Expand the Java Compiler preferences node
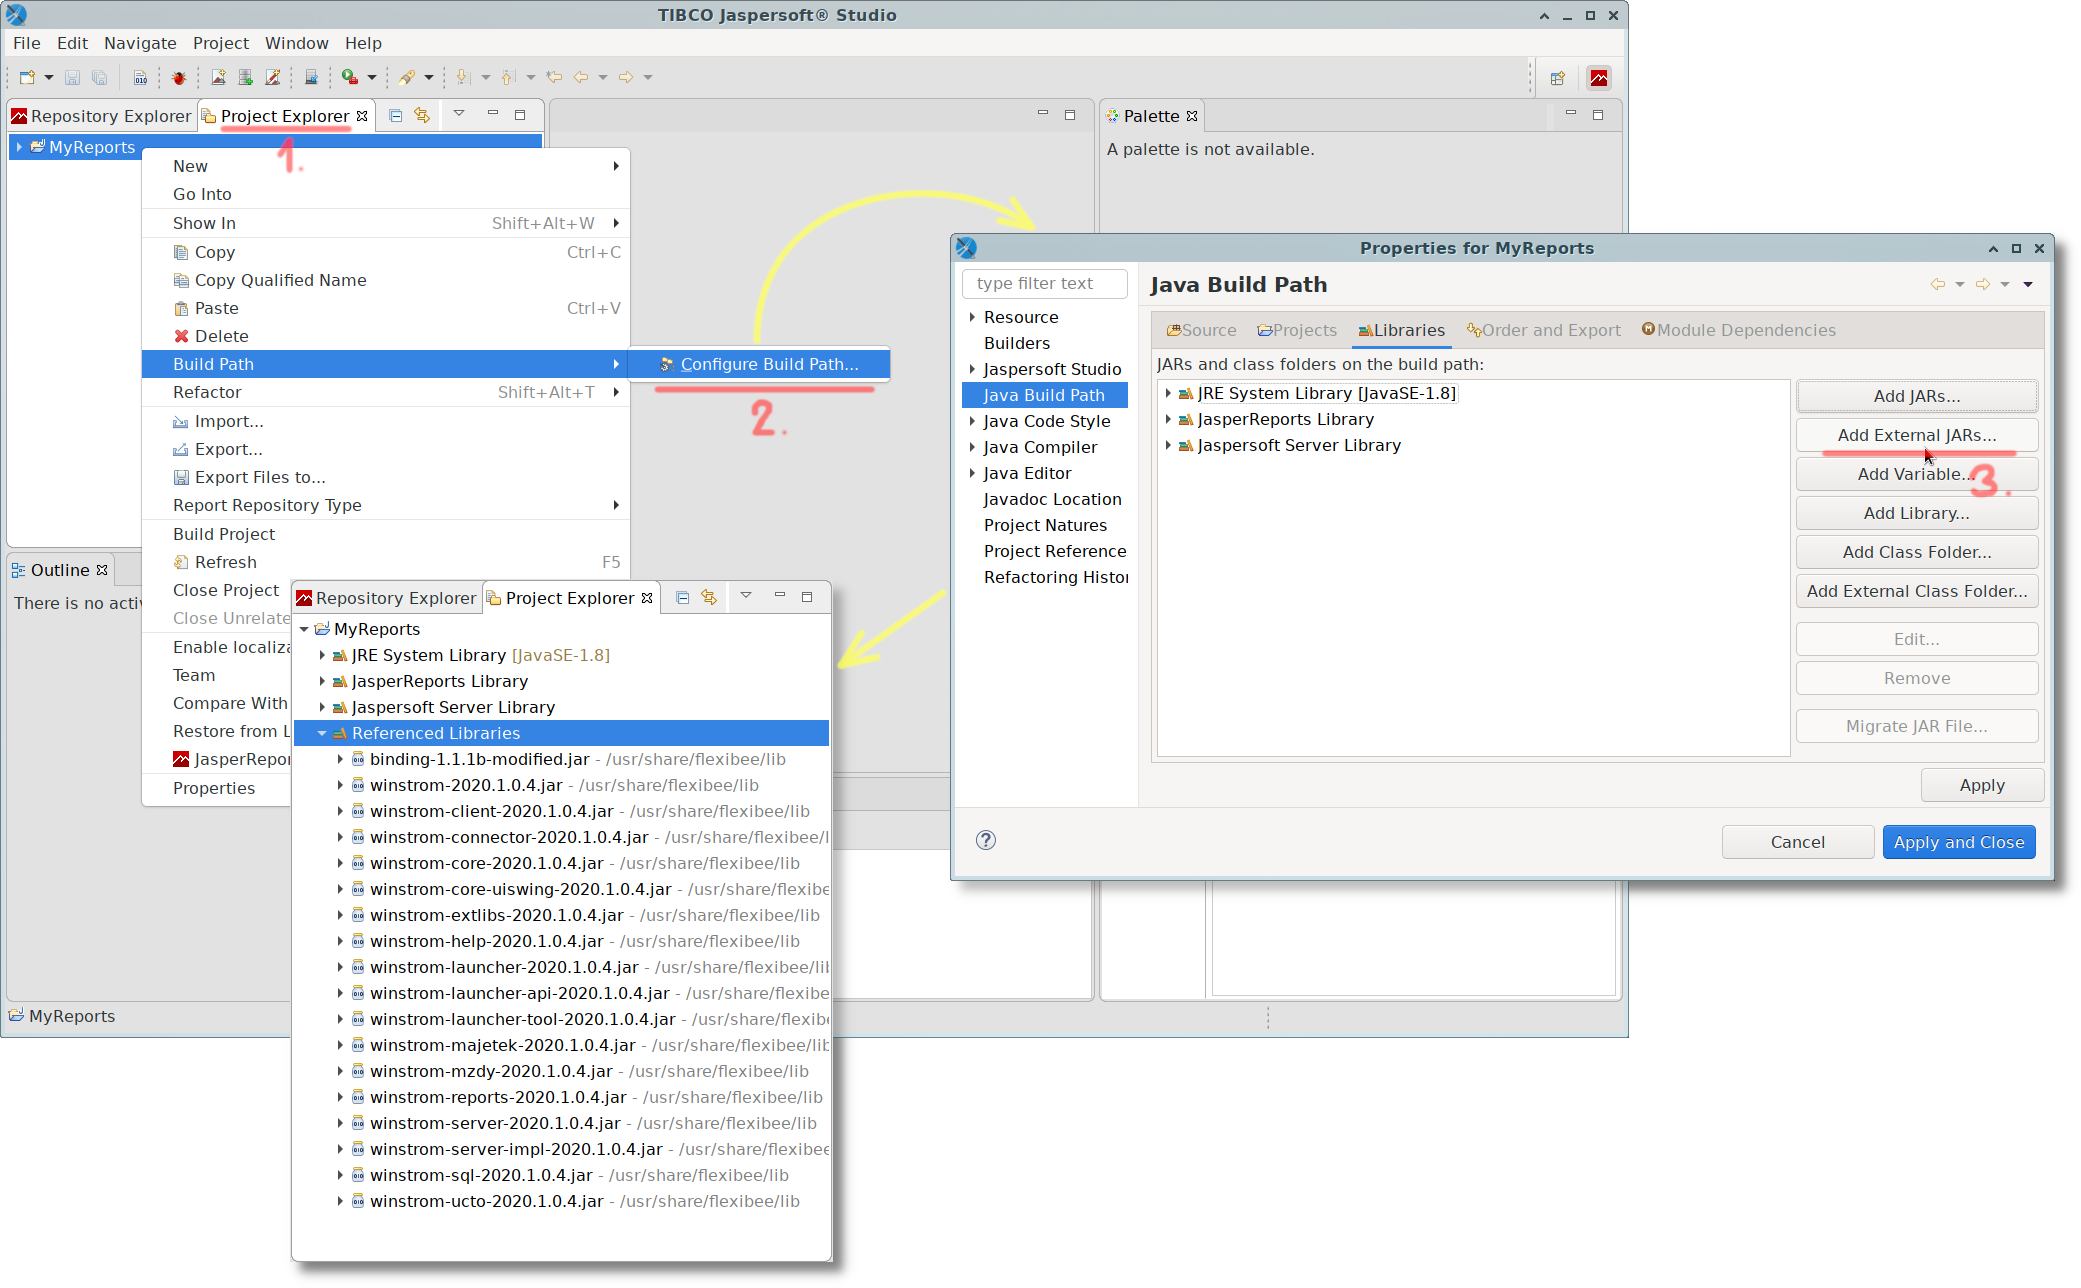This screenshot has height=1288, width=2081. pyautogui.click(x=972, y=447)
